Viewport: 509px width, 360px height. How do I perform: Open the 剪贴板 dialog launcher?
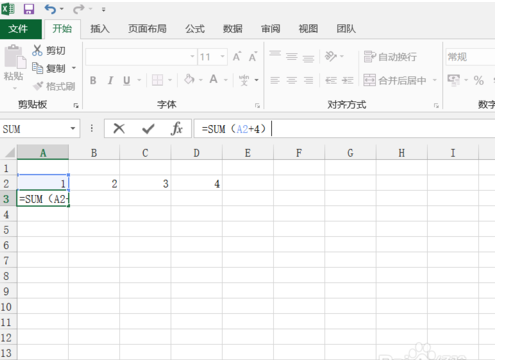pyautogui.click(x=76, y=105)
